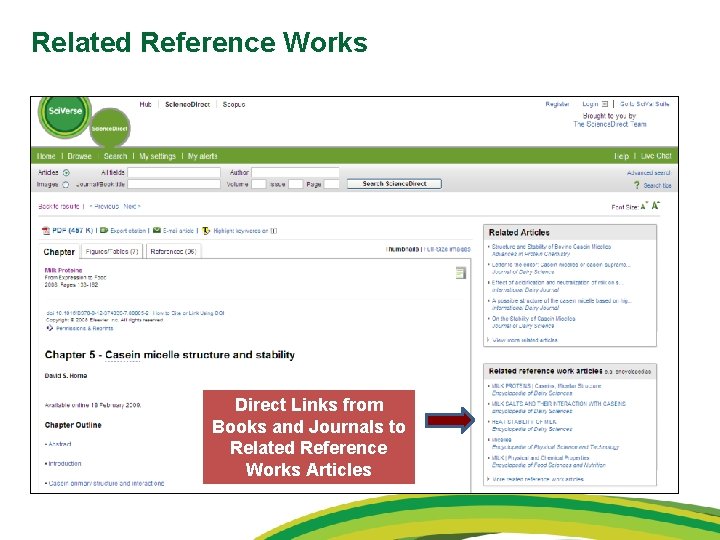The image size is (720, 540).
Task: Jump to Abstract in Chapter Outline
Action: (x=60, y=444)
